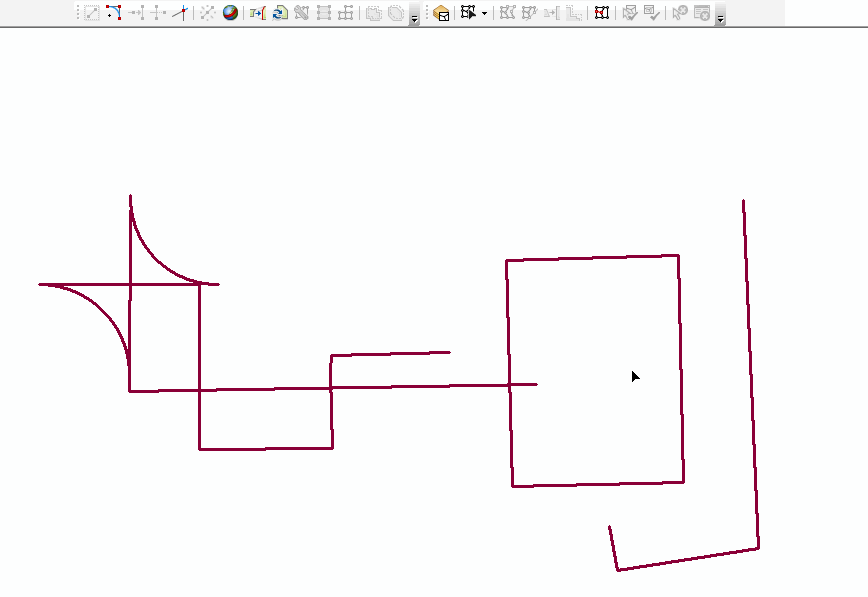Click the Show Shared Features icon
This screenshot has height=597, width=868.
[x=601, y=13]
